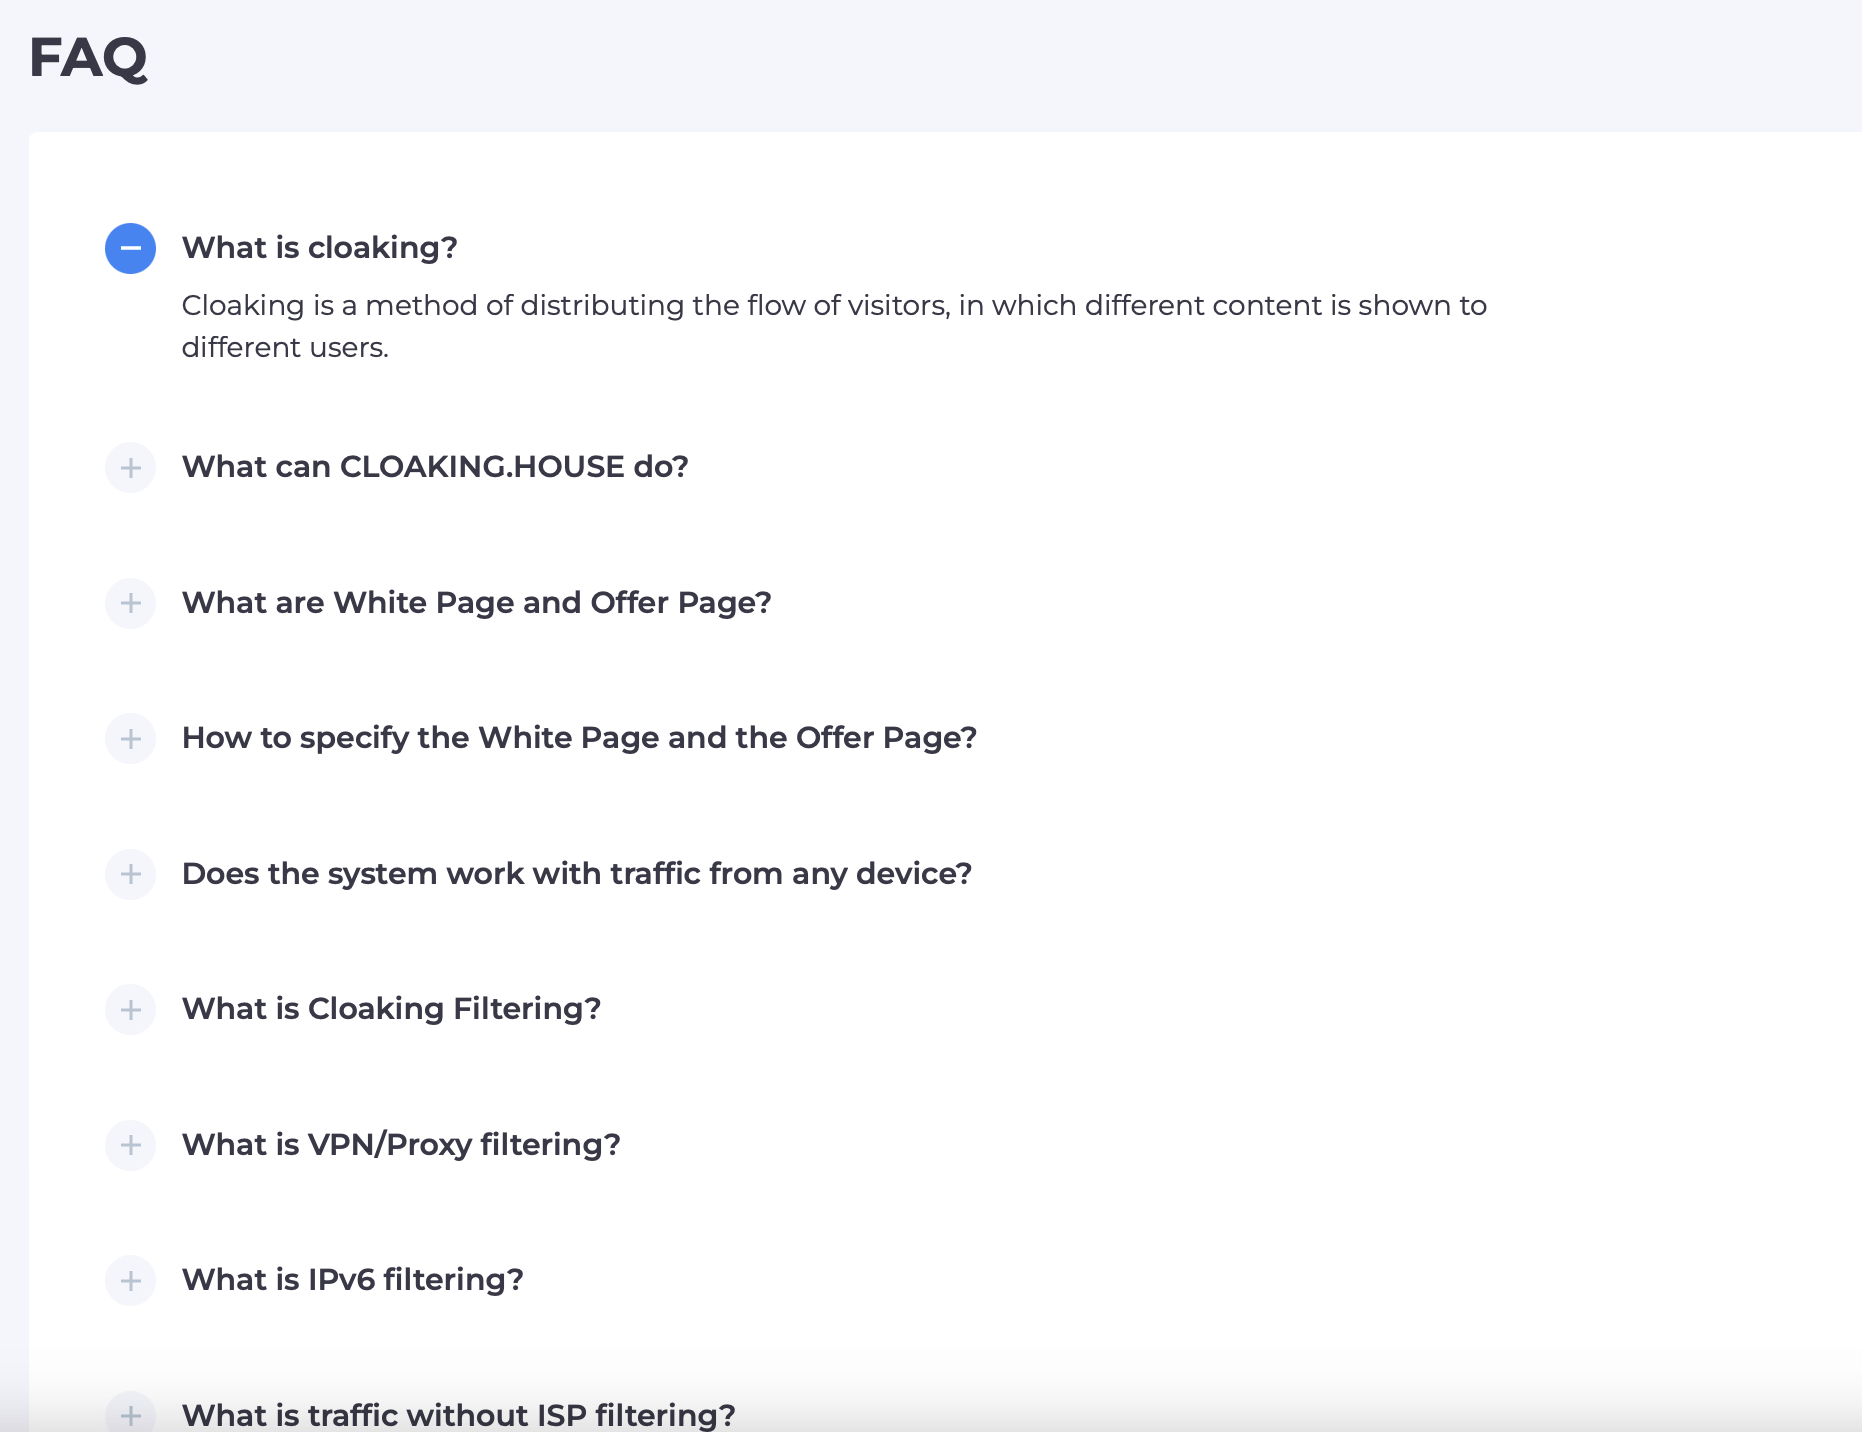Collapse the 'What is cloaking?' minus icon

(130, 248)
